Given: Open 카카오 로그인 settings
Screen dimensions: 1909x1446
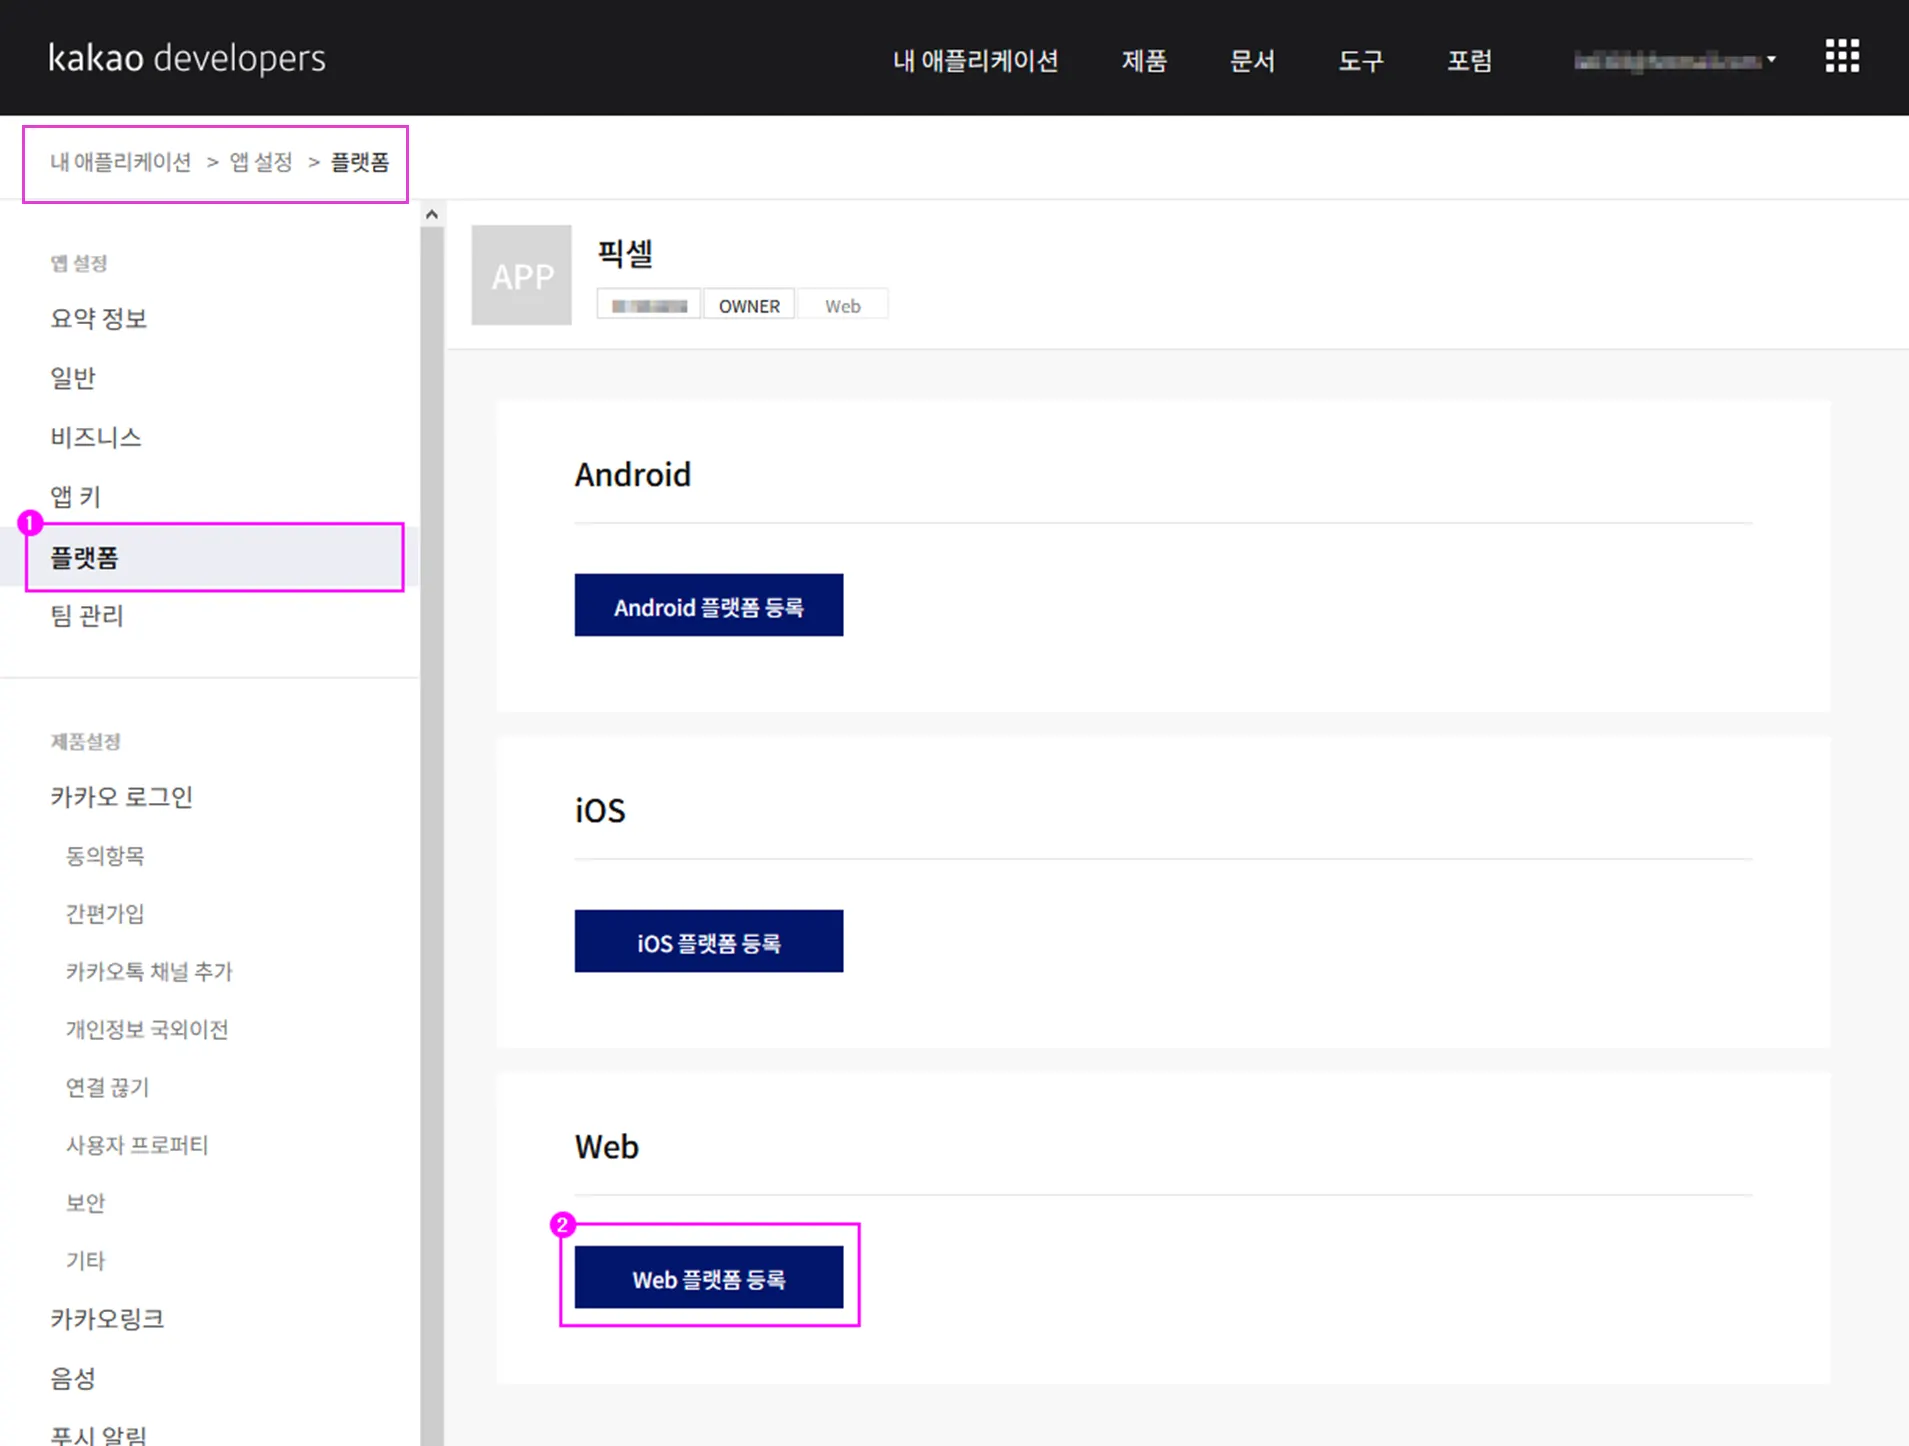Looking at the screenshot, I should [122, 797].
